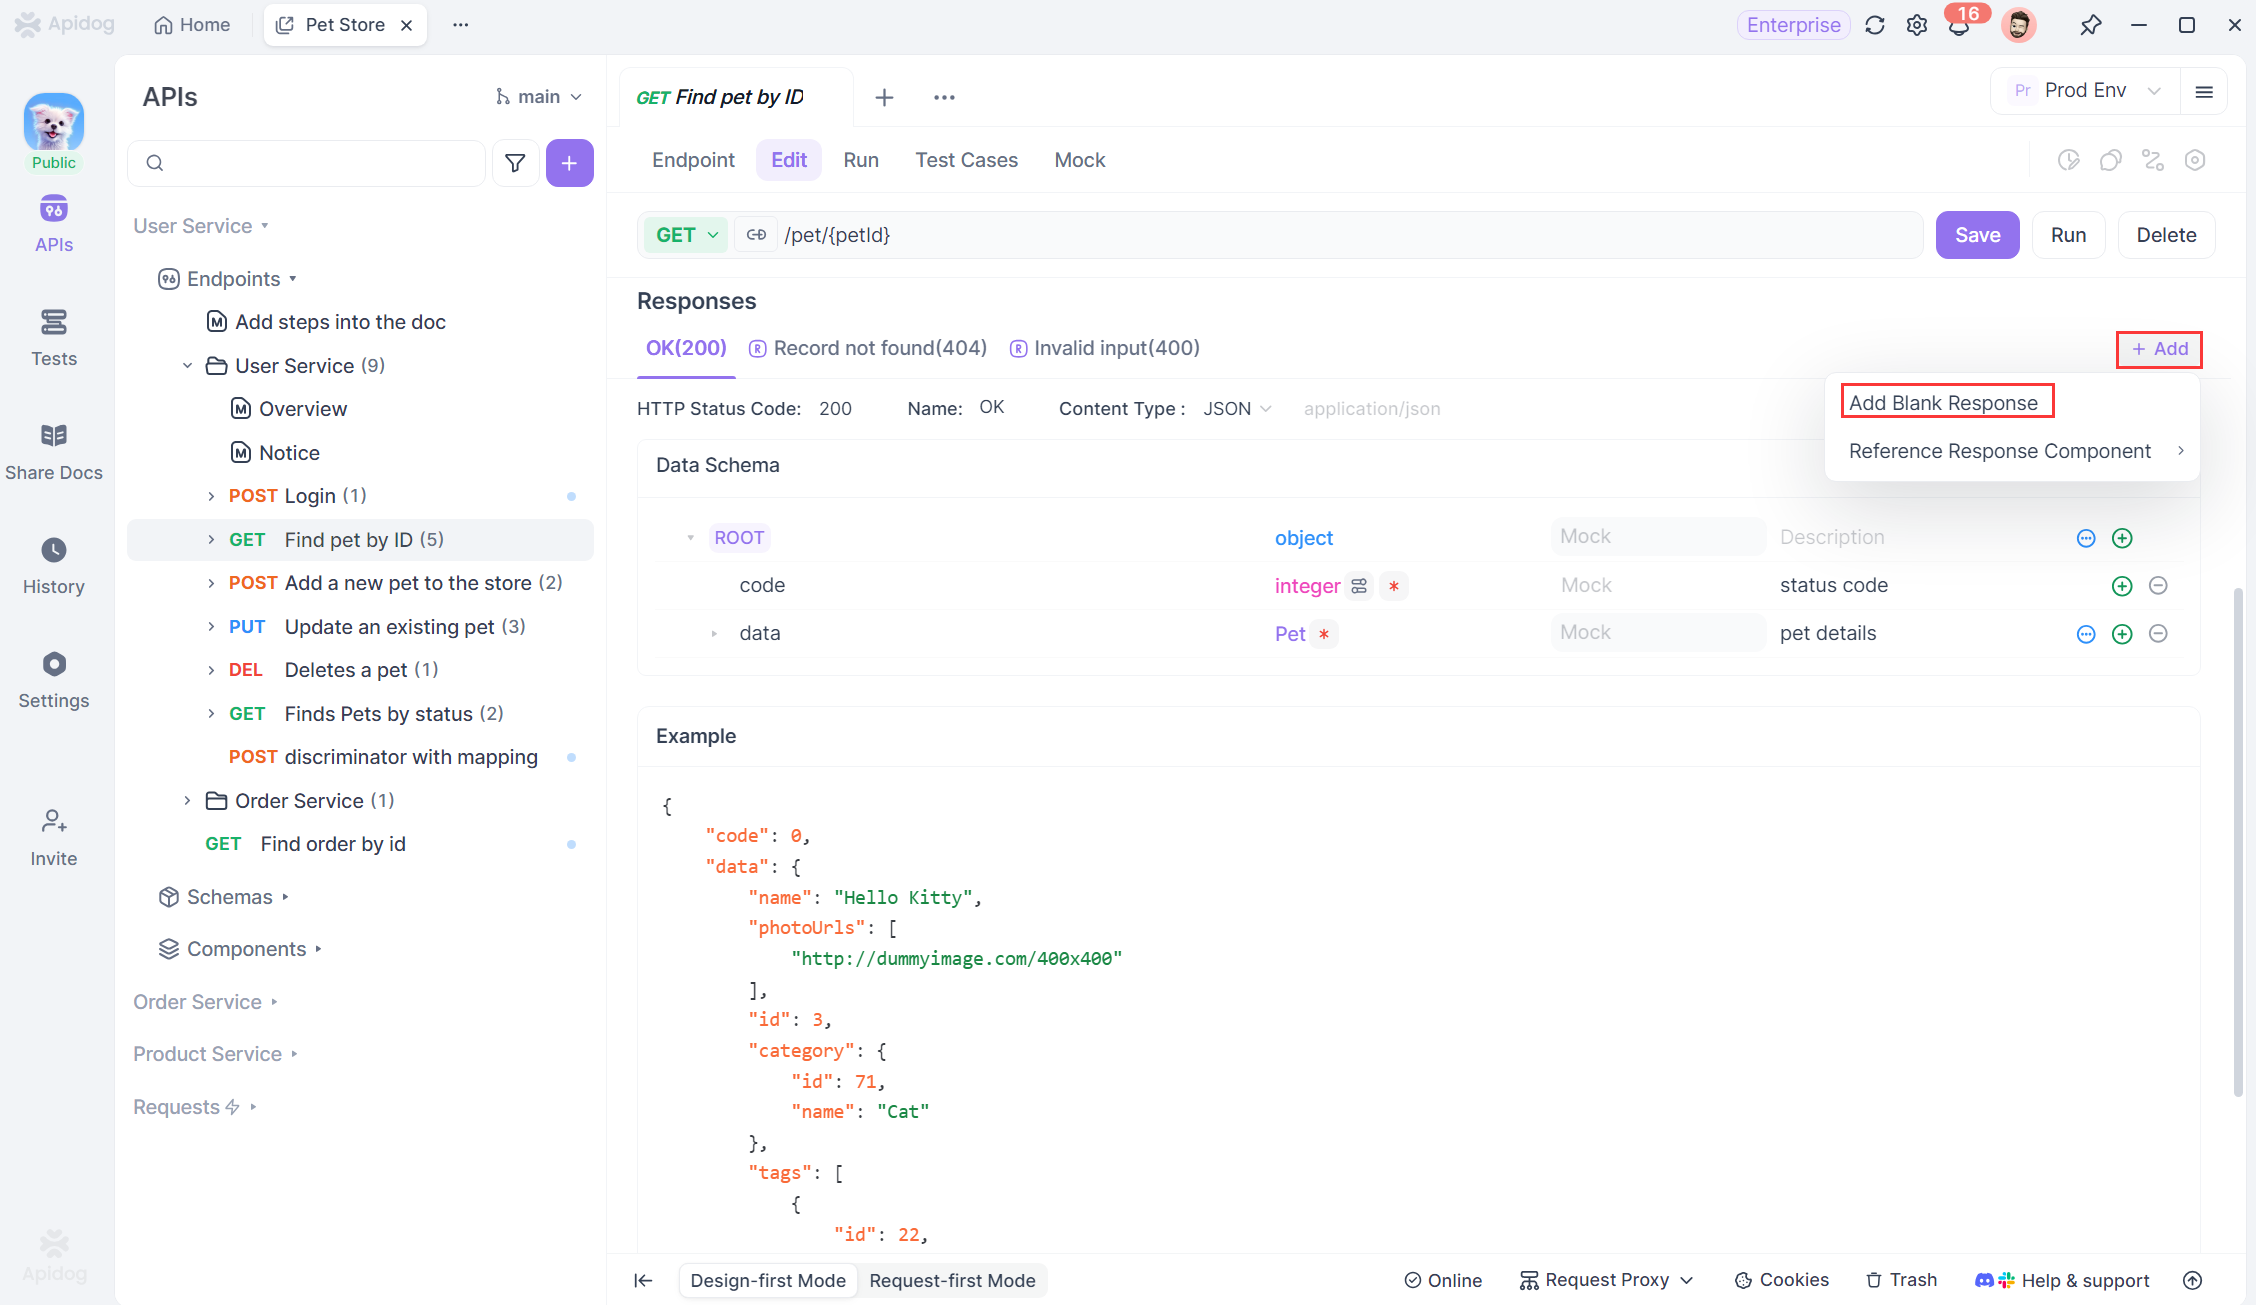Click the purple Save button

pos(1978,235)
